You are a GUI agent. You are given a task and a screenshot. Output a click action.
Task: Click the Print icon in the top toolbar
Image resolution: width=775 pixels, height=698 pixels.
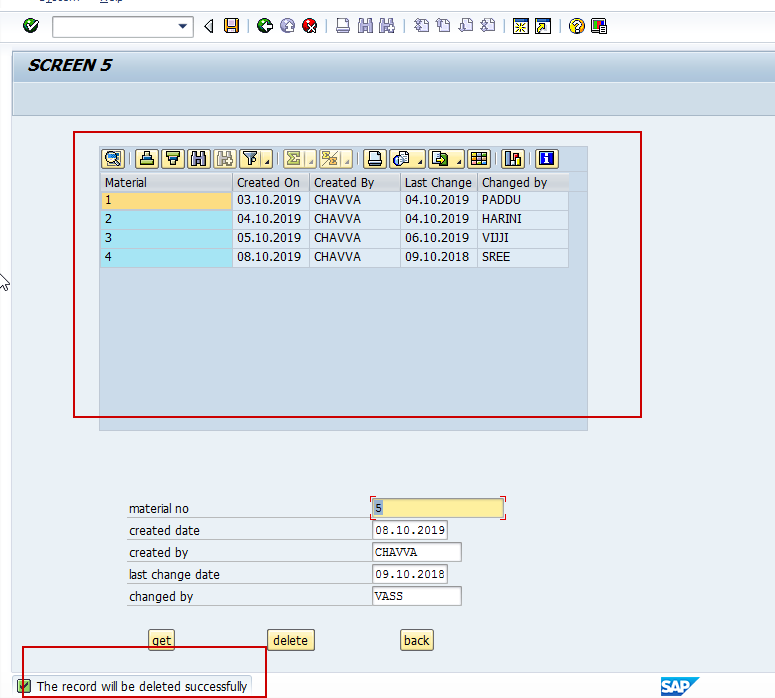(343, 26)
